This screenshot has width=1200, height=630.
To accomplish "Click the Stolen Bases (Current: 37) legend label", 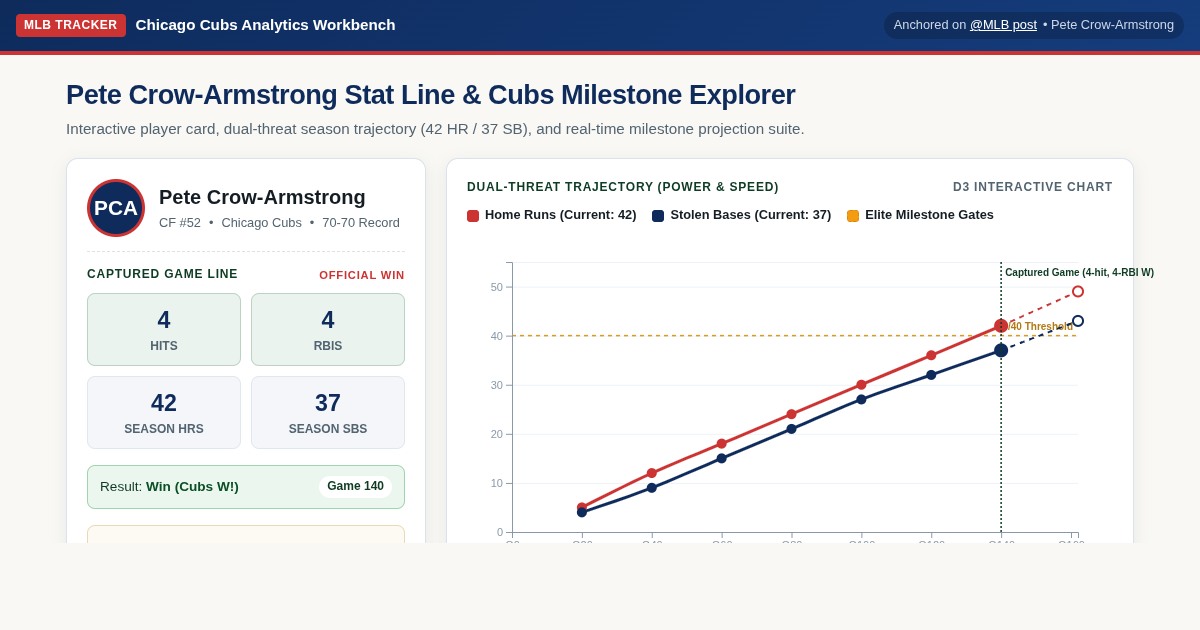I will [750, 215].
